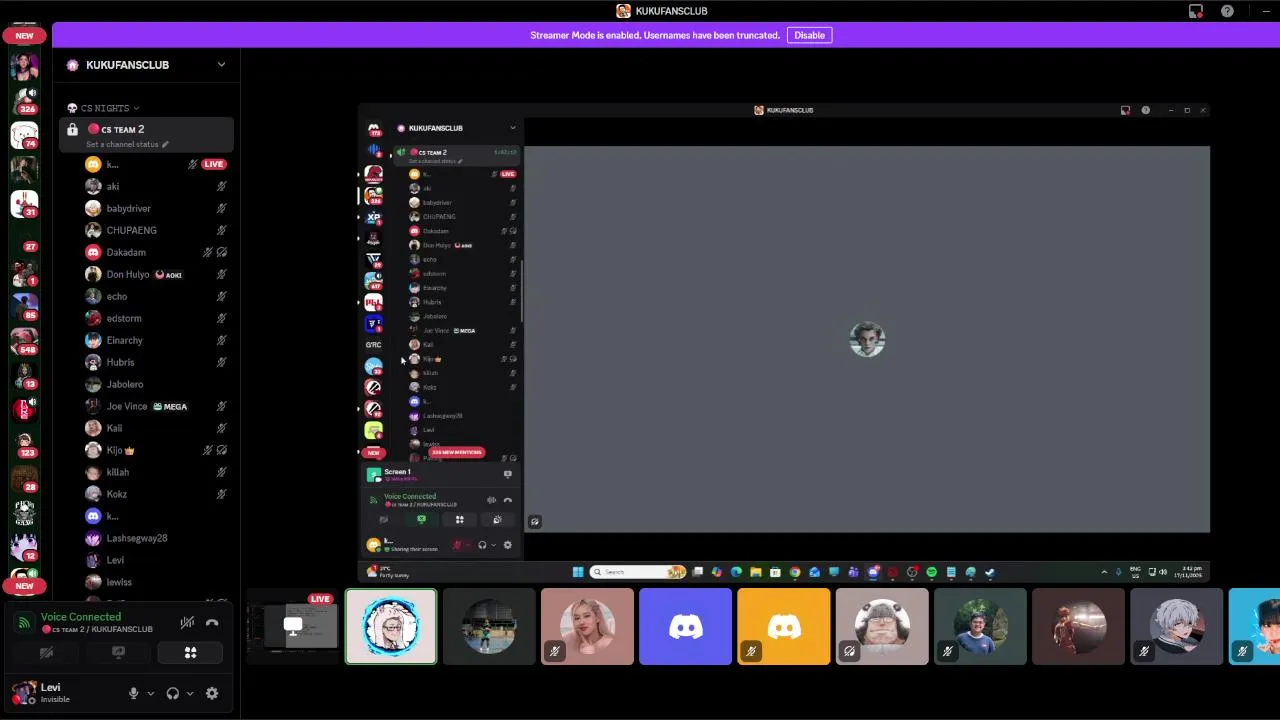
Task: Select user aki in the voice list
Action: 157,186
